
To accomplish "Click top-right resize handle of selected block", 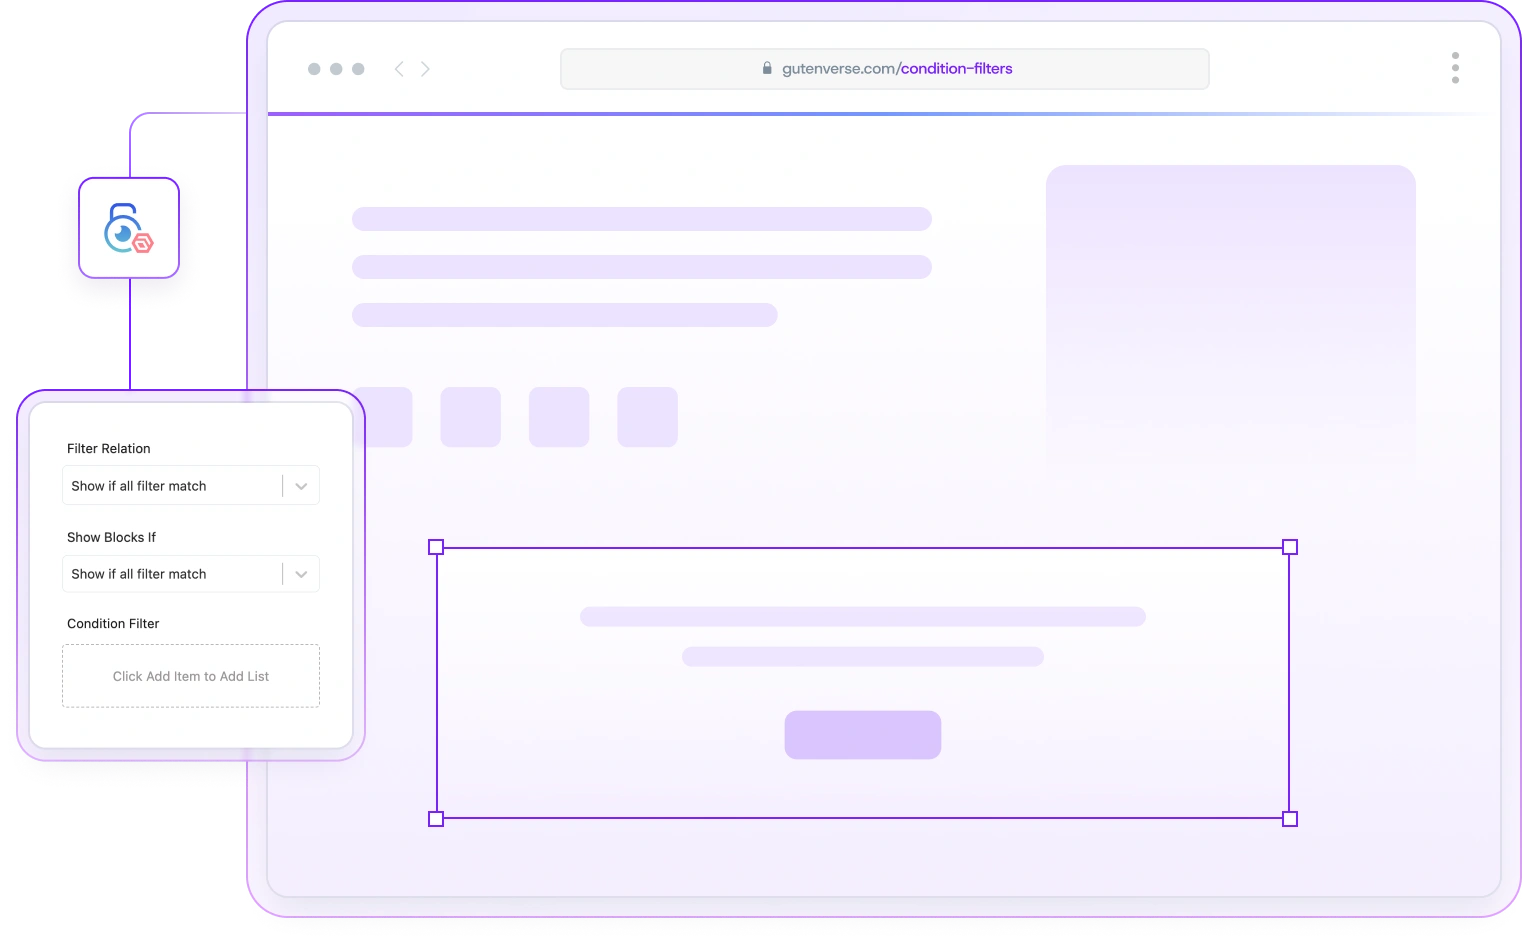I will tap(1290, 547).
